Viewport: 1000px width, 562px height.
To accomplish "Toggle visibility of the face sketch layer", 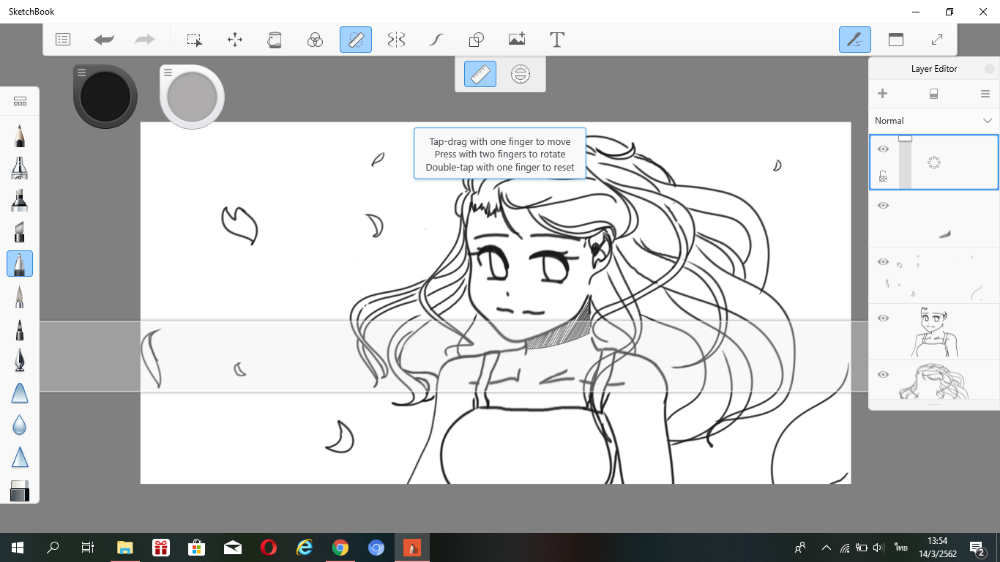I will [883, 318].
